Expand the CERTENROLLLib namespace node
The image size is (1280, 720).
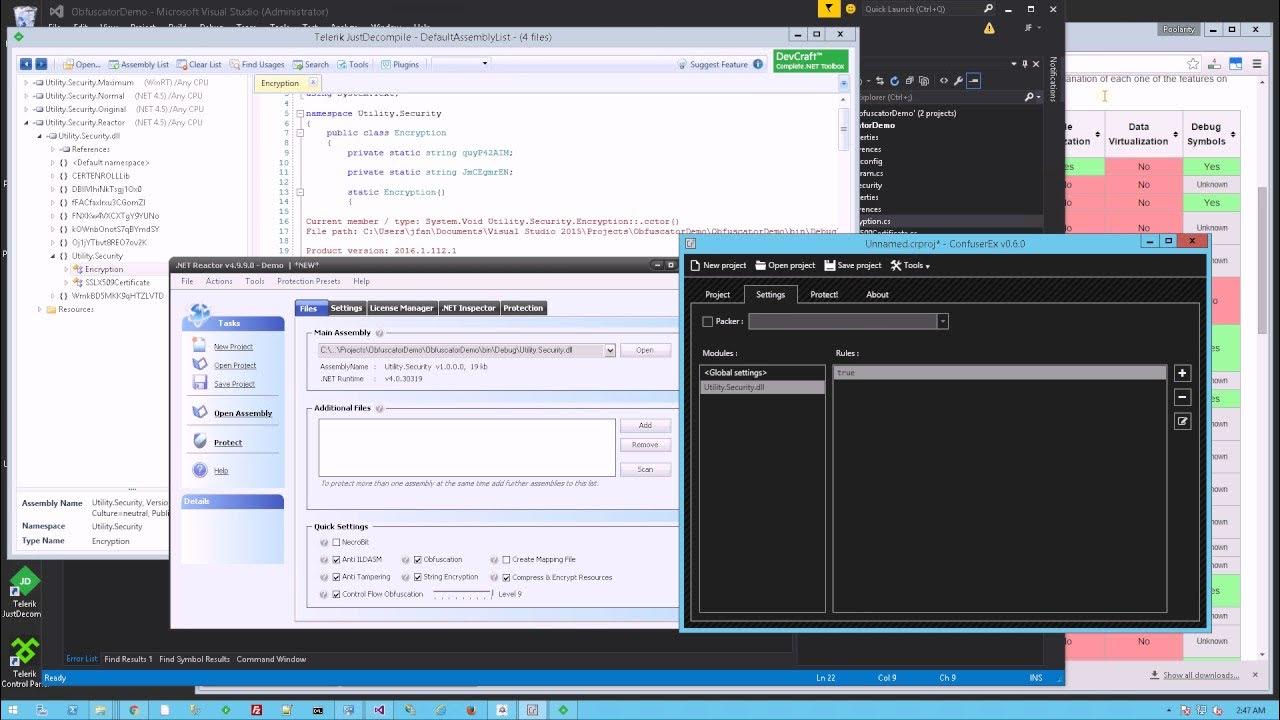point(53,176)
